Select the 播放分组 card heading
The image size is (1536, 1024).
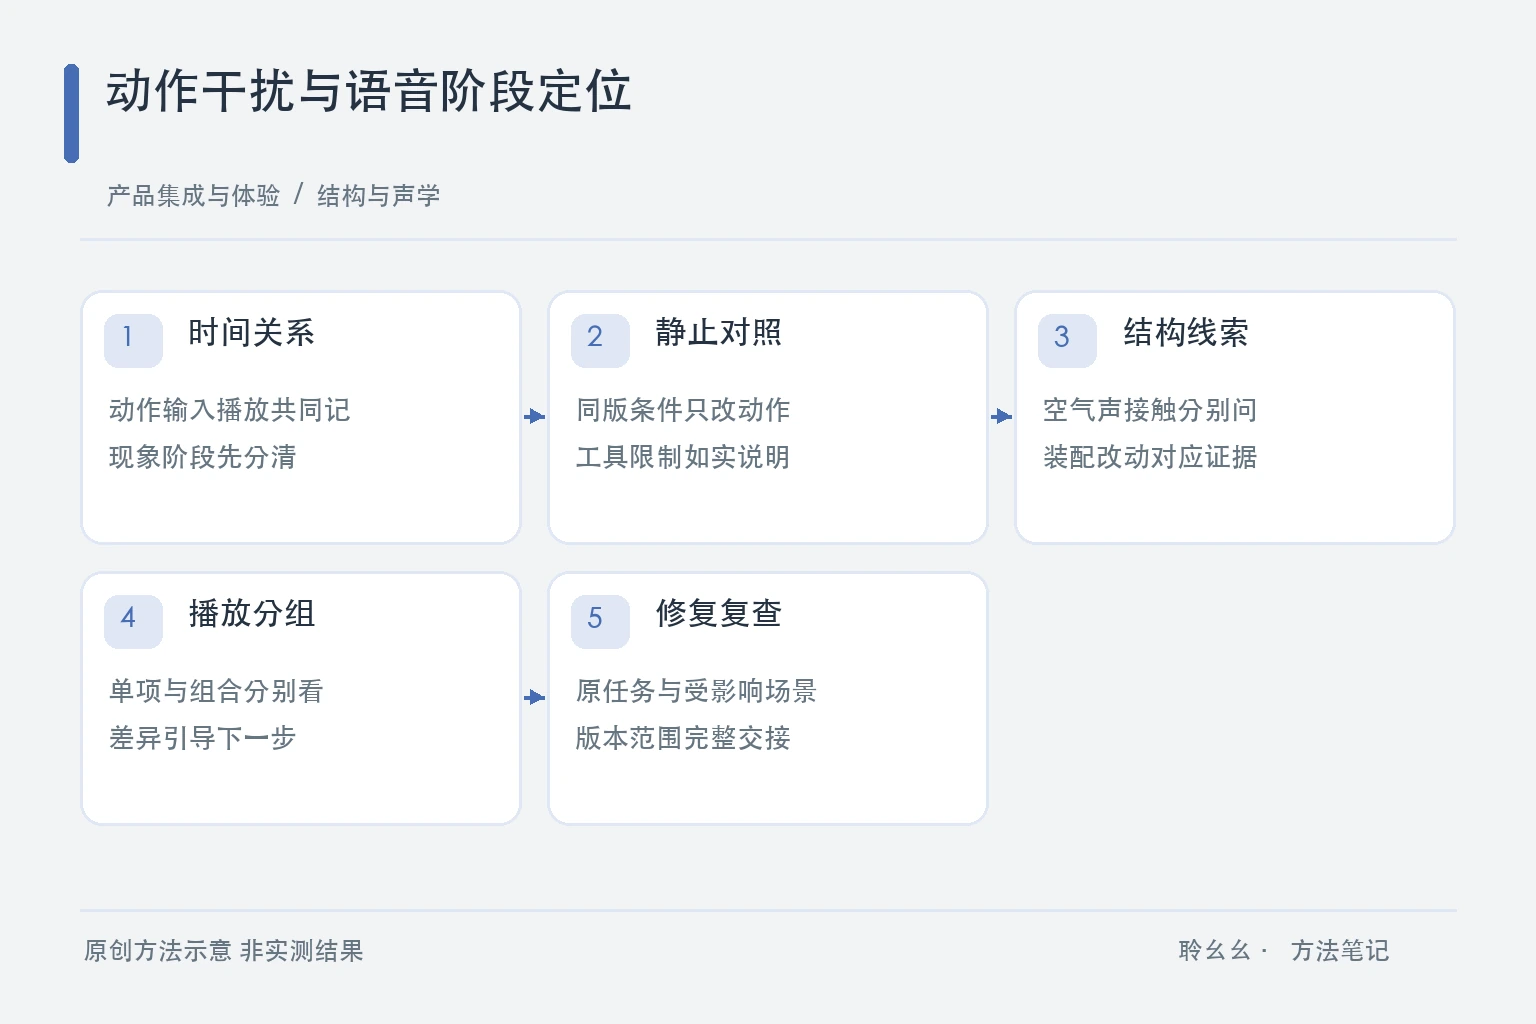251,614
